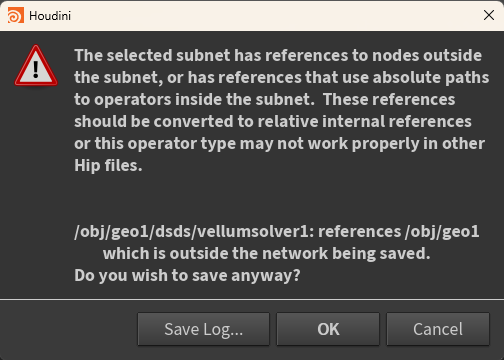Cancel the save operation
This screenshot has height=360, width=504.
[438, 329]
